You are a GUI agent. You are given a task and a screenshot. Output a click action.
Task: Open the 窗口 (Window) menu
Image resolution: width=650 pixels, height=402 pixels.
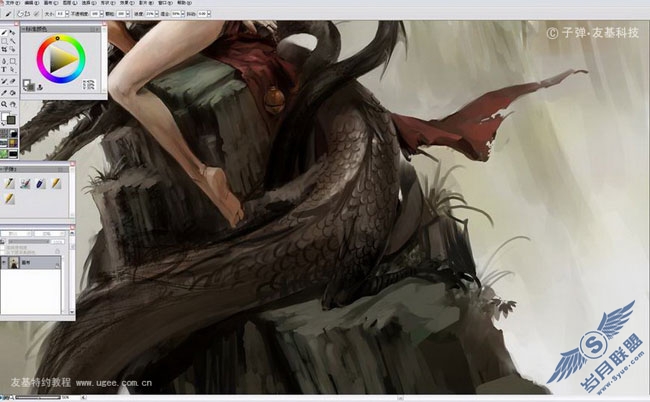[165, 3]
